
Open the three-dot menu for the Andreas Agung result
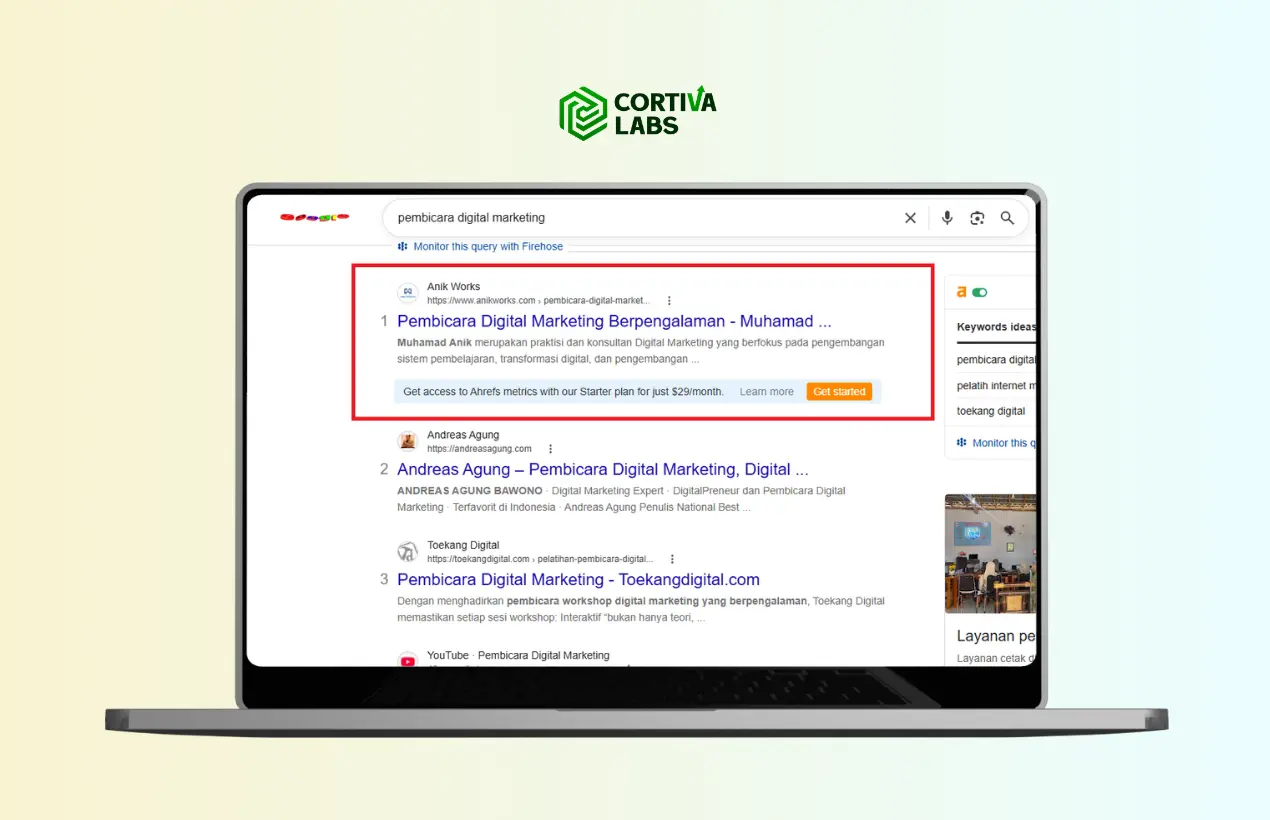(550, 449)
